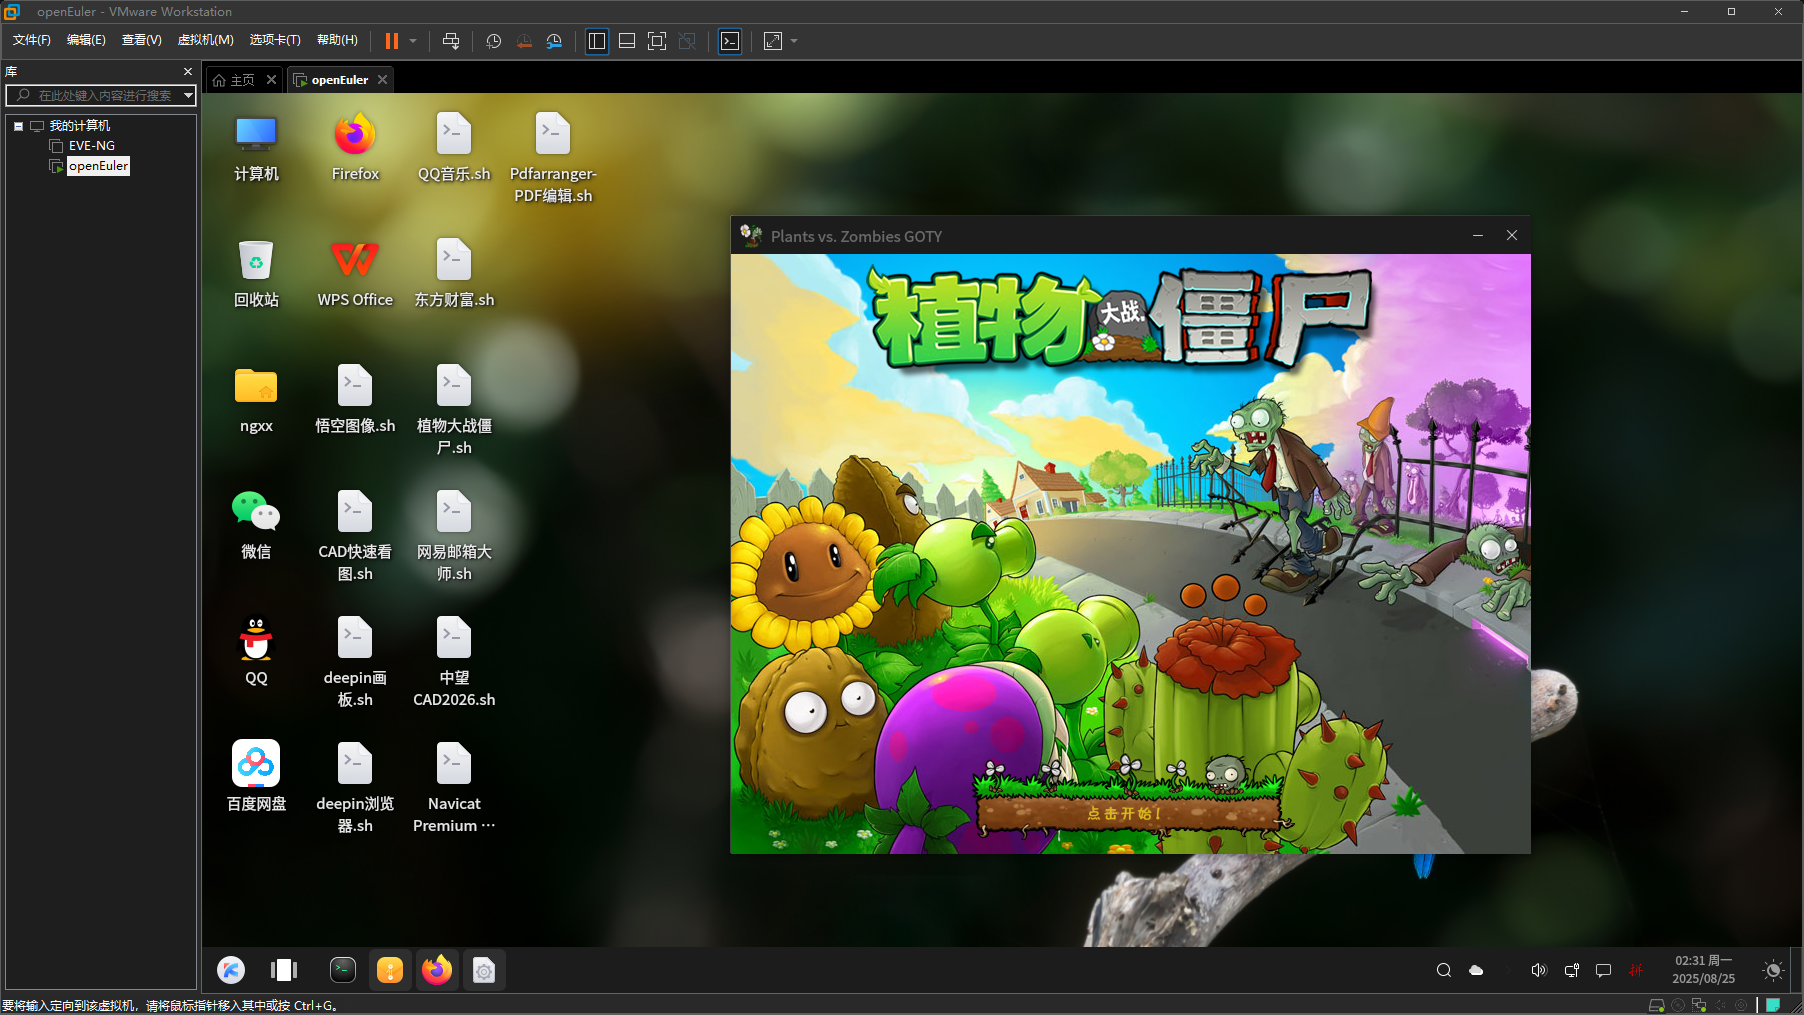
Task: Select the QQ penguin desktop icon
Action: point(256,651)
